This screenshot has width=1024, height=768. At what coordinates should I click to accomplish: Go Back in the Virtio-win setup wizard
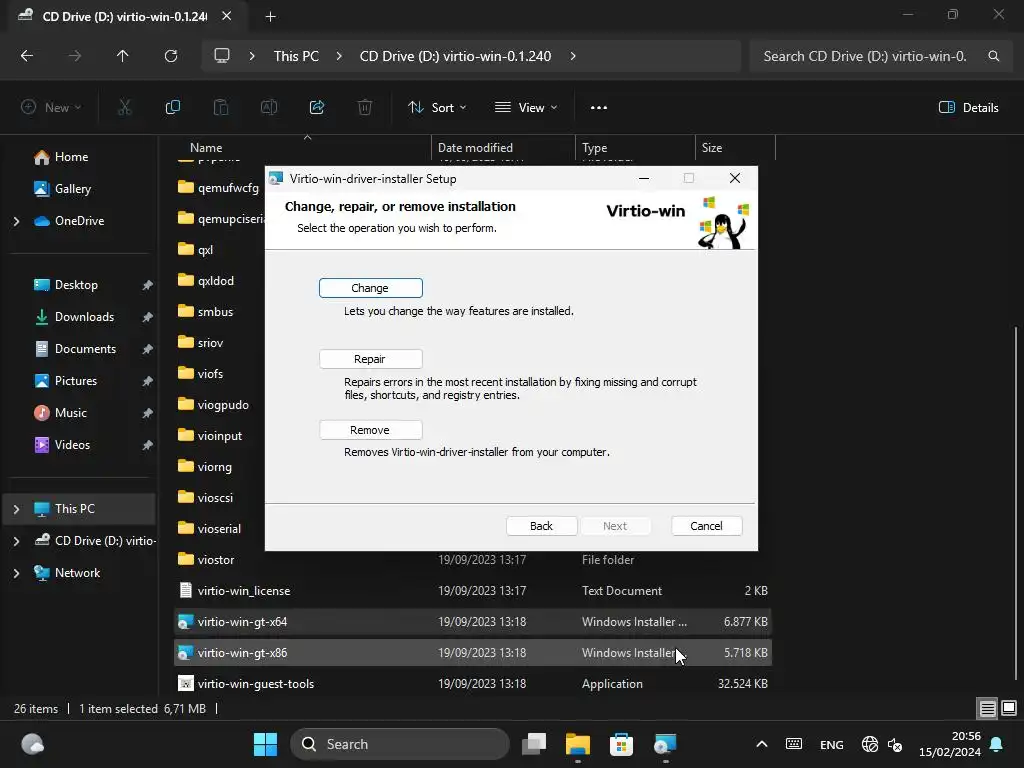(541, 526)
